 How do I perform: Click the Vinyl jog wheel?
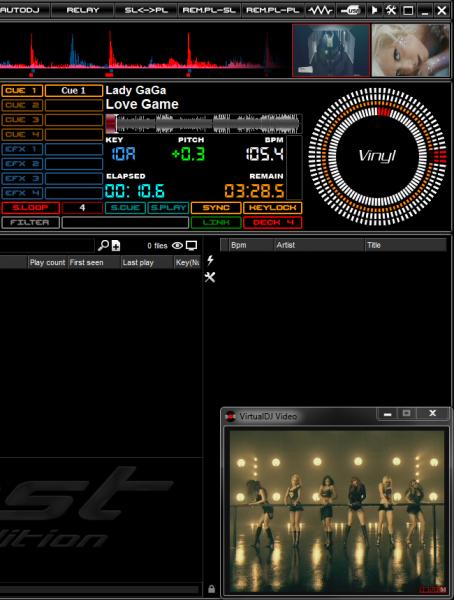pyautogui.click(x=377, y=156)
